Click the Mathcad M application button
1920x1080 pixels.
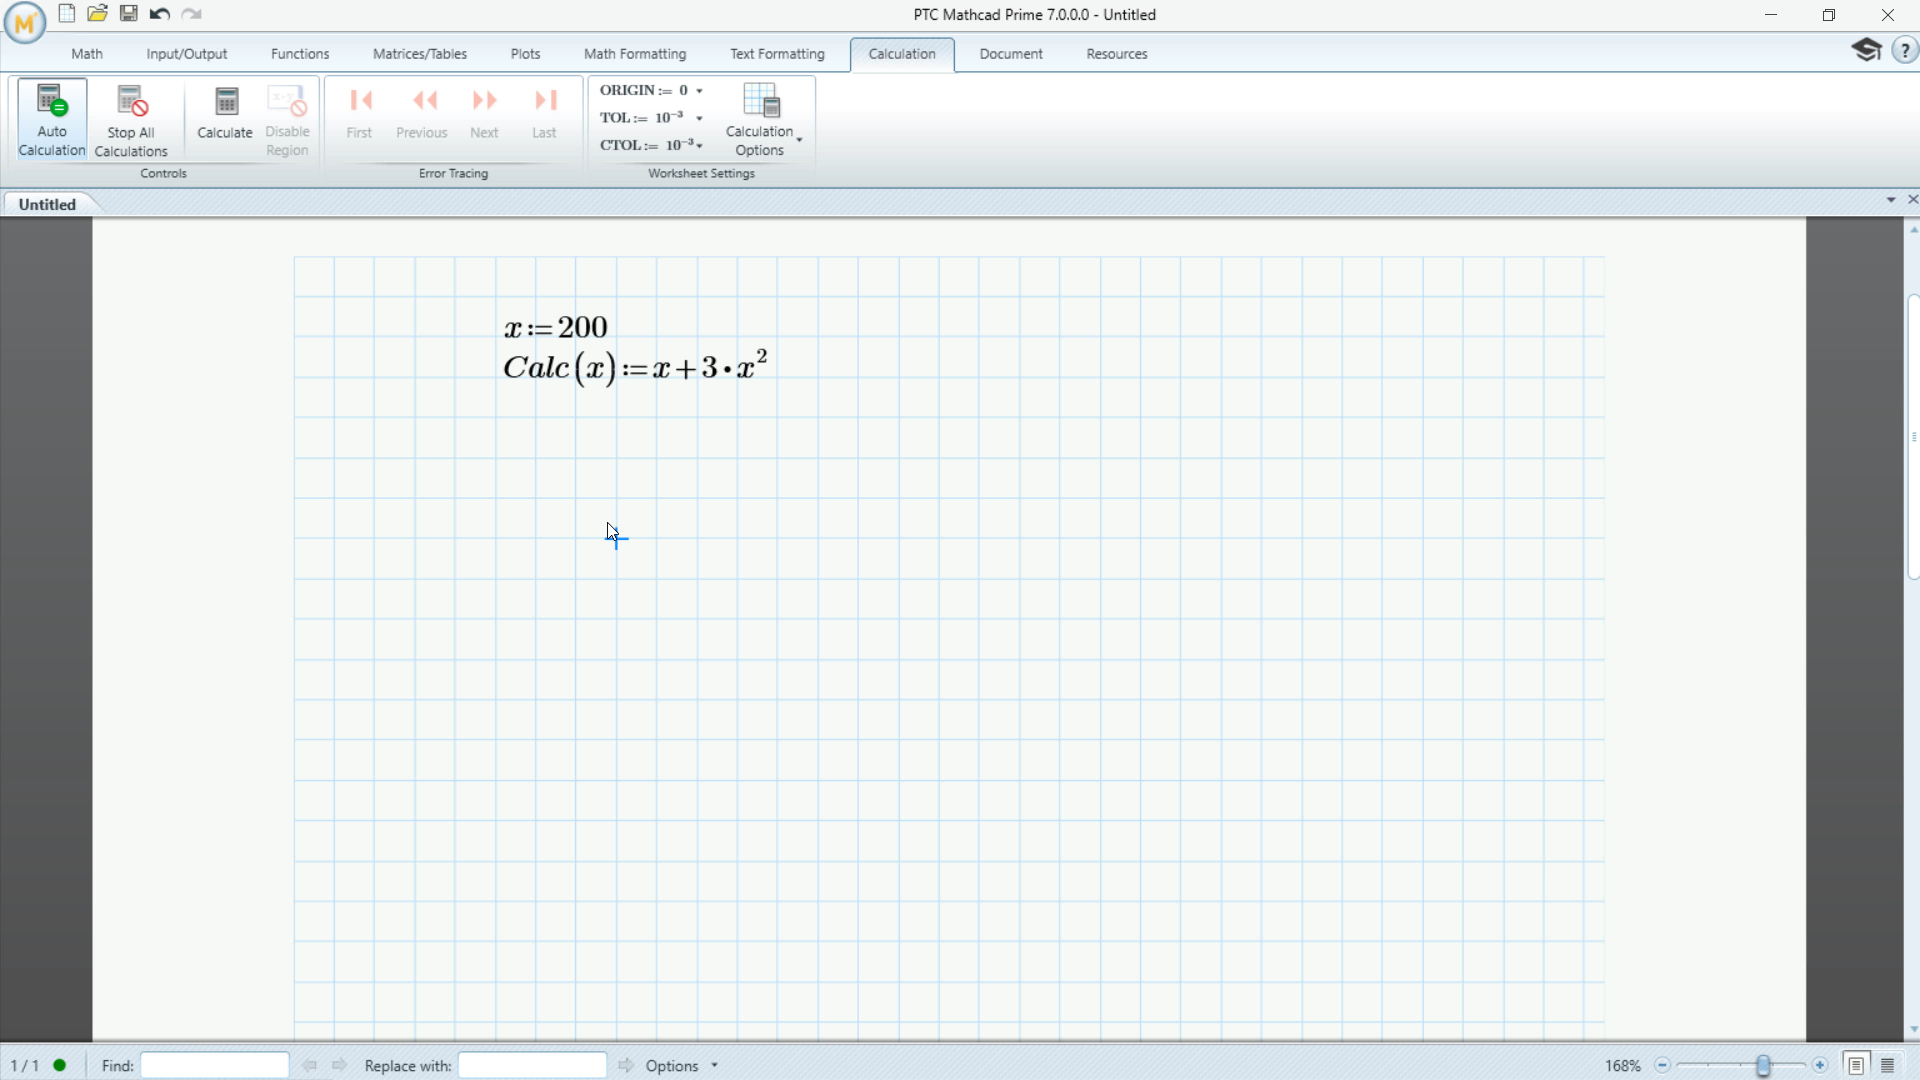point(25,23)
